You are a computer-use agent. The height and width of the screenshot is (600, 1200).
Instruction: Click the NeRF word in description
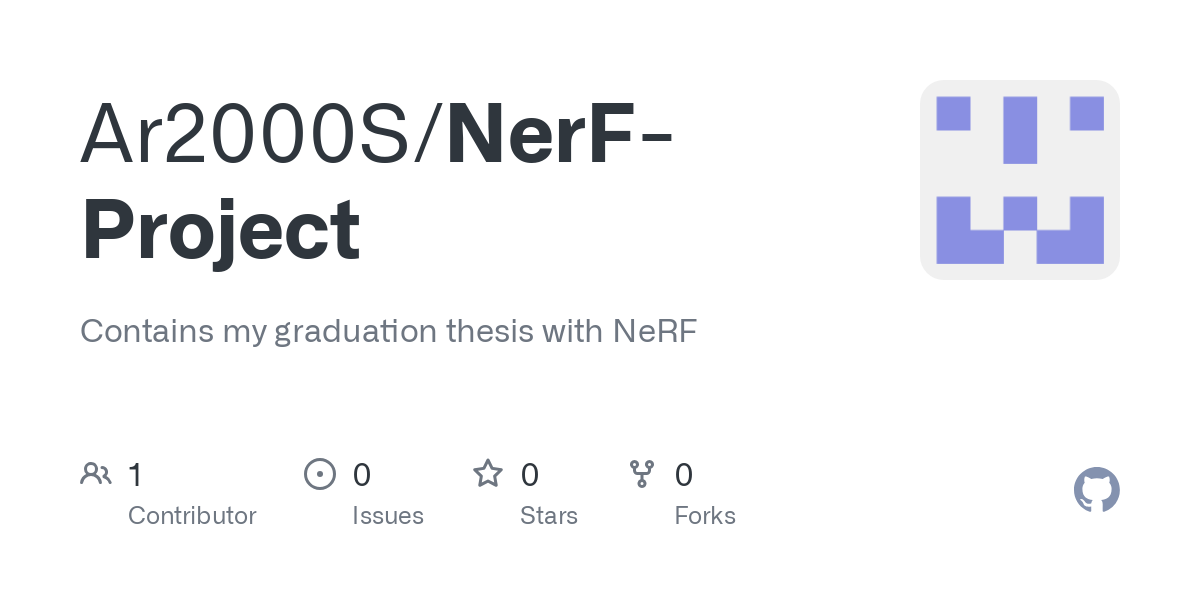(x=655, y=331)
